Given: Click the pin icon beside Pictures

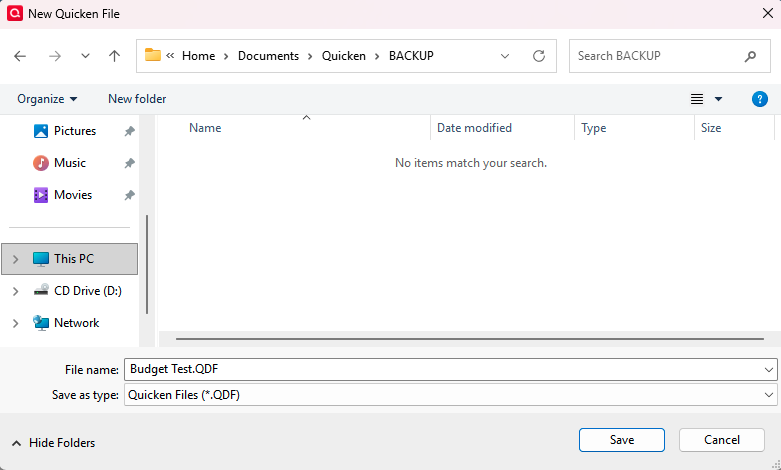Looking at the screenshot, I should tap(130, 131).
